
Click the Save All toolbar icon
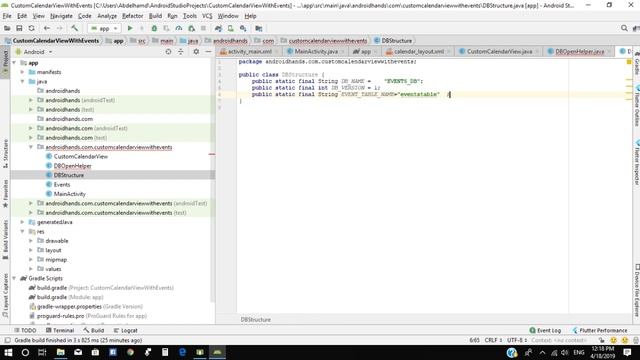click(19, 28)
